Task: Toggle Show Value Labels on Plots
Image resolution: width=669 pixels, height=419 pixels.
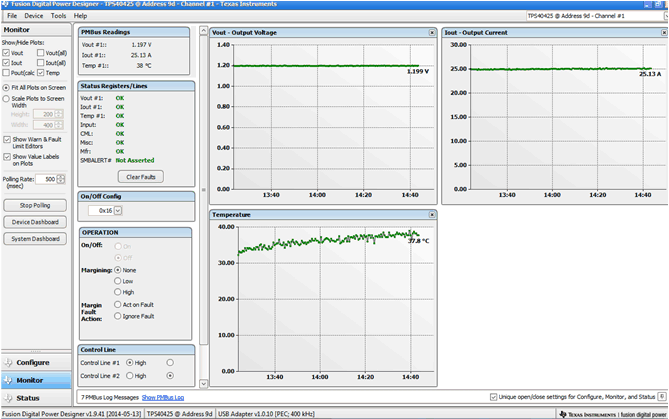Action: point(7,157)
